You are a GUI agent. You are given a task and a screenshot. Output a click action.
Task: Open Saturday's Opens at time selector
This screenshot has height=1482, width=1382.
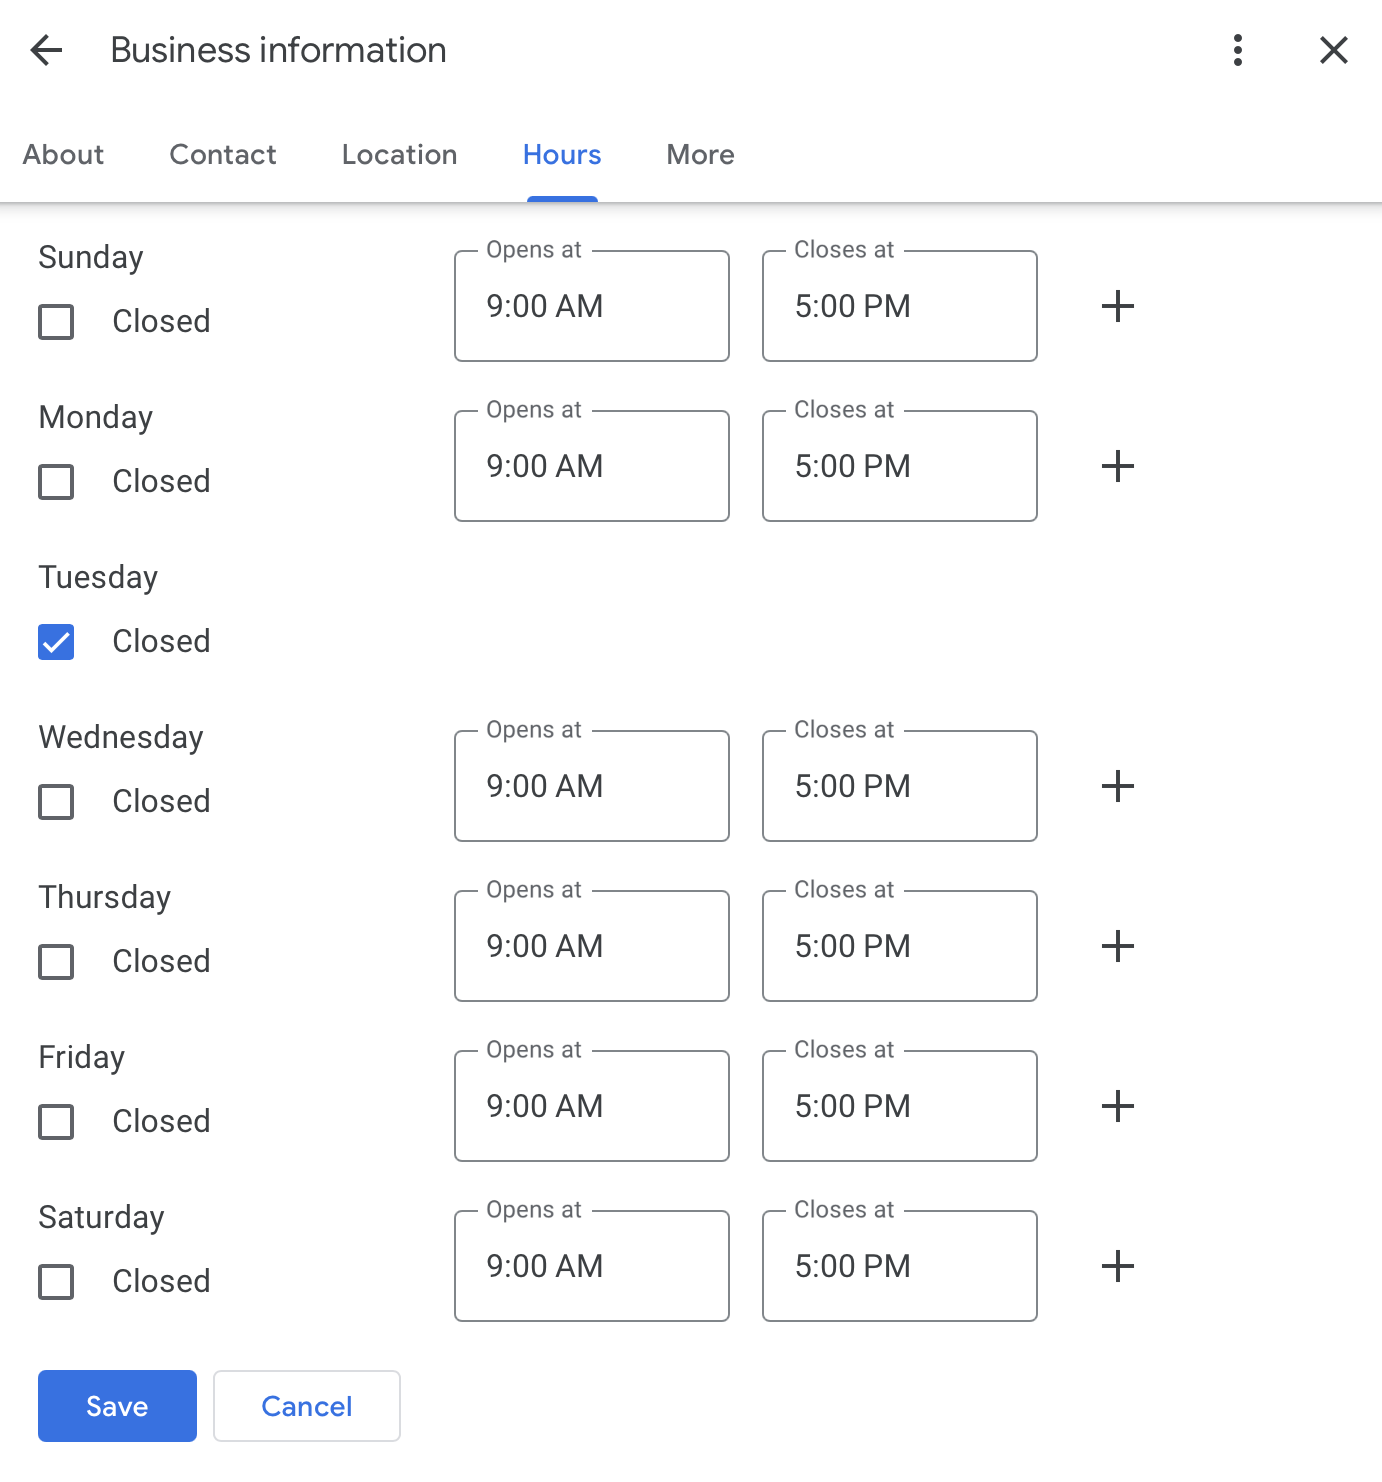(x=592, y=1266)
